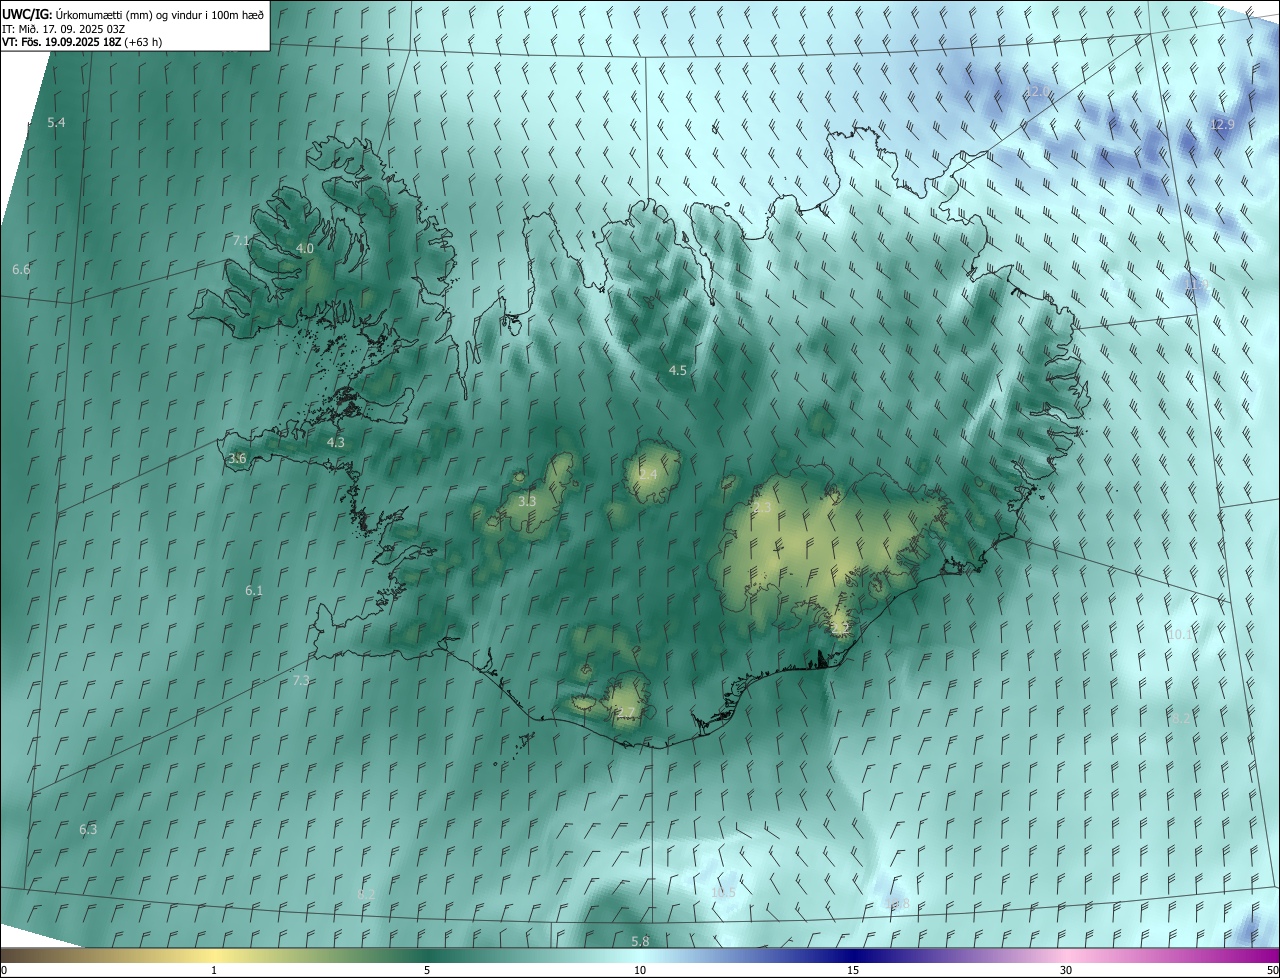
Task: Click the 7.3 value label on the map
Action: pos(301,681)
